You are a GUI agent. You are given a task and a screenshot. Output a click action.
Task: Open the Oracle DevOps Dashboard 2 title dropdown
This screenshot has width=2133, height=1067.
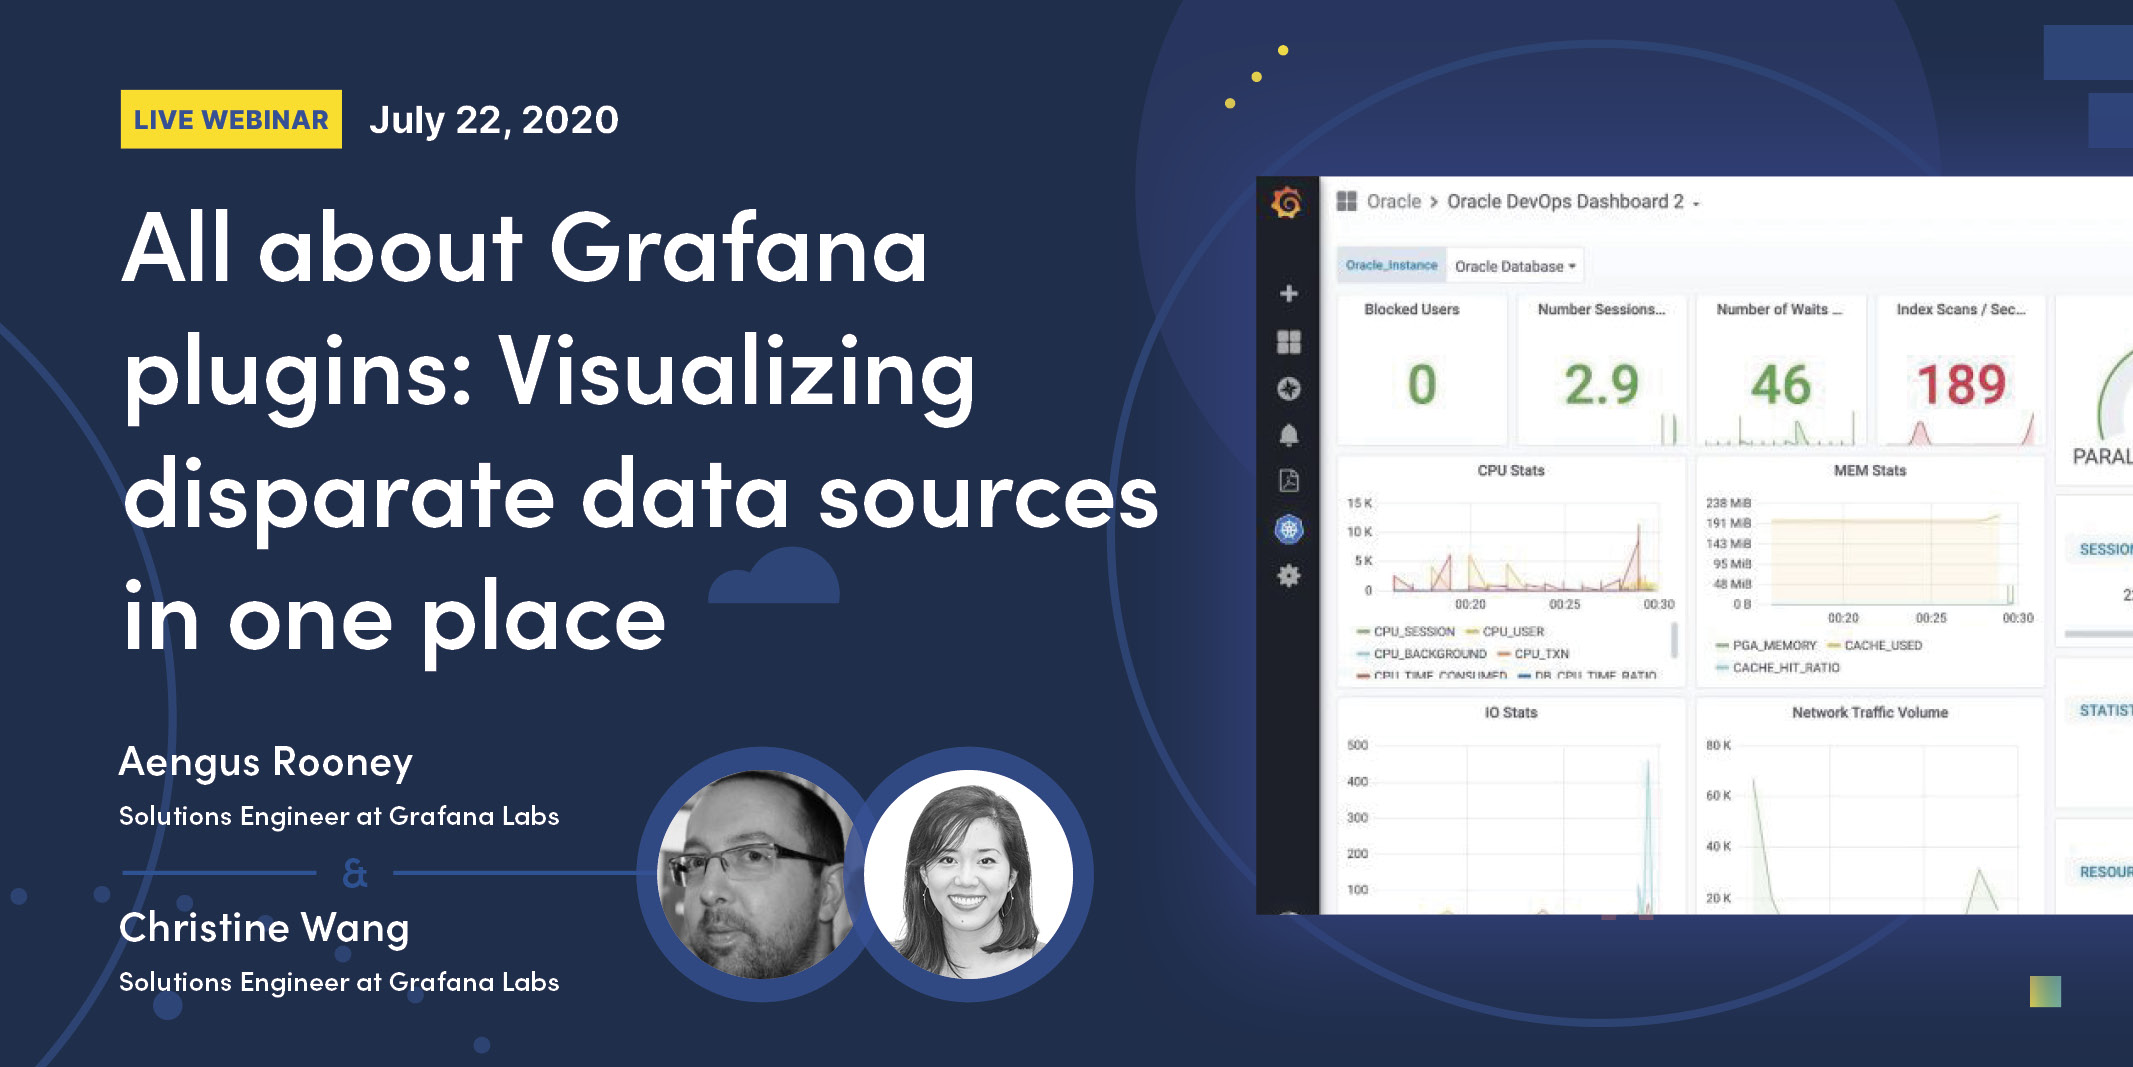[x=1573, y=201]
